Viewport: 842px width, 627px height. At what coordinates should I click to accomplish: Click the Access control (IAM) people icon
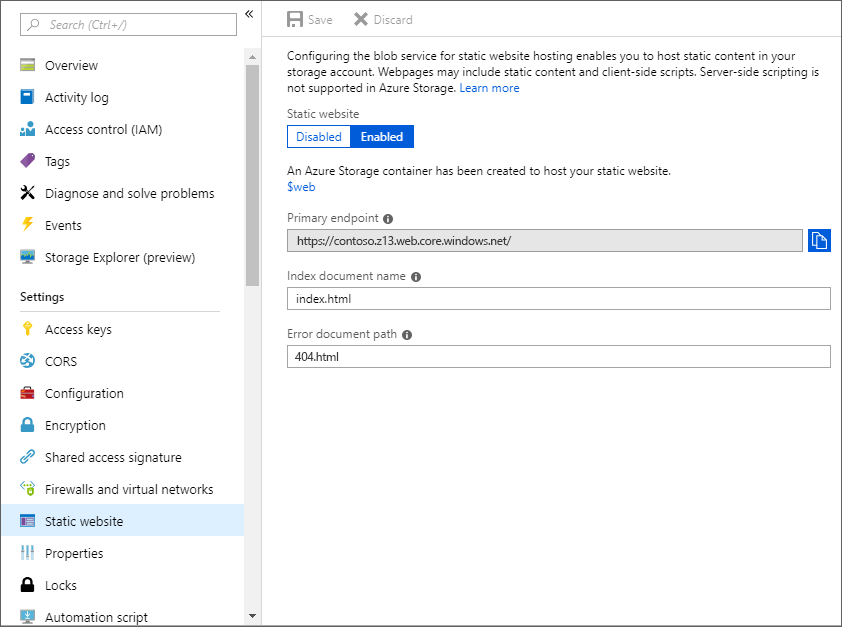(x=27, y=129)
